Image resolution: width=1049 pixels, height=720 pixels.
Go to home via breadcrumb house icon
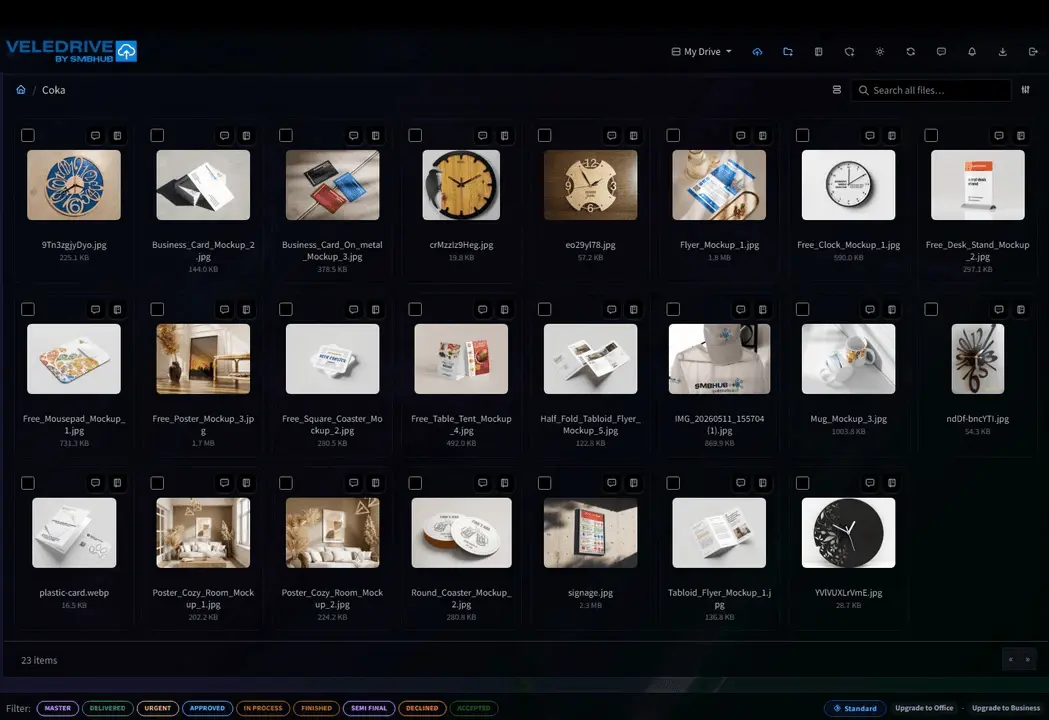(21, 90)
